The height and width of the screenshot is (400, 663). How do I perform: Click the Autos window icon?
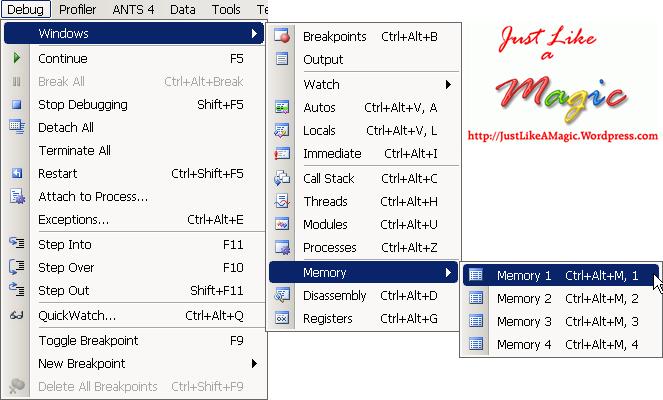coord(282,107)
